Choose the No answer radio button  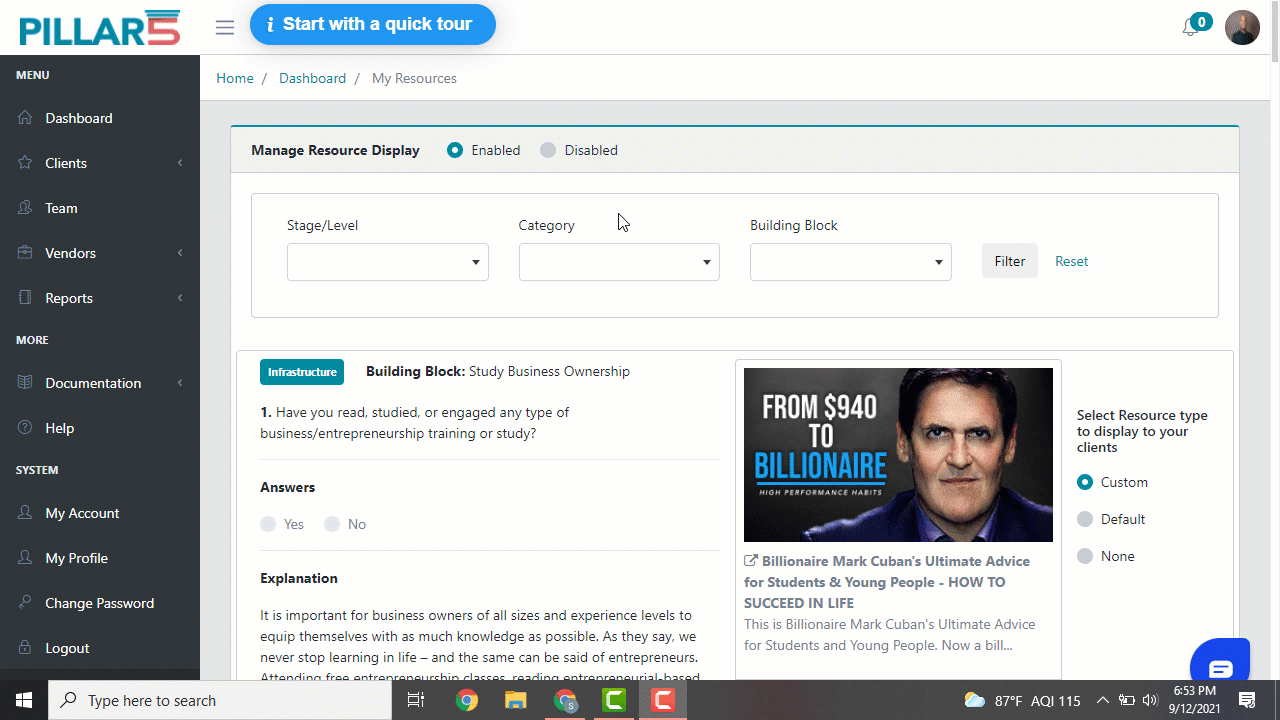click(x=332, y=524)
